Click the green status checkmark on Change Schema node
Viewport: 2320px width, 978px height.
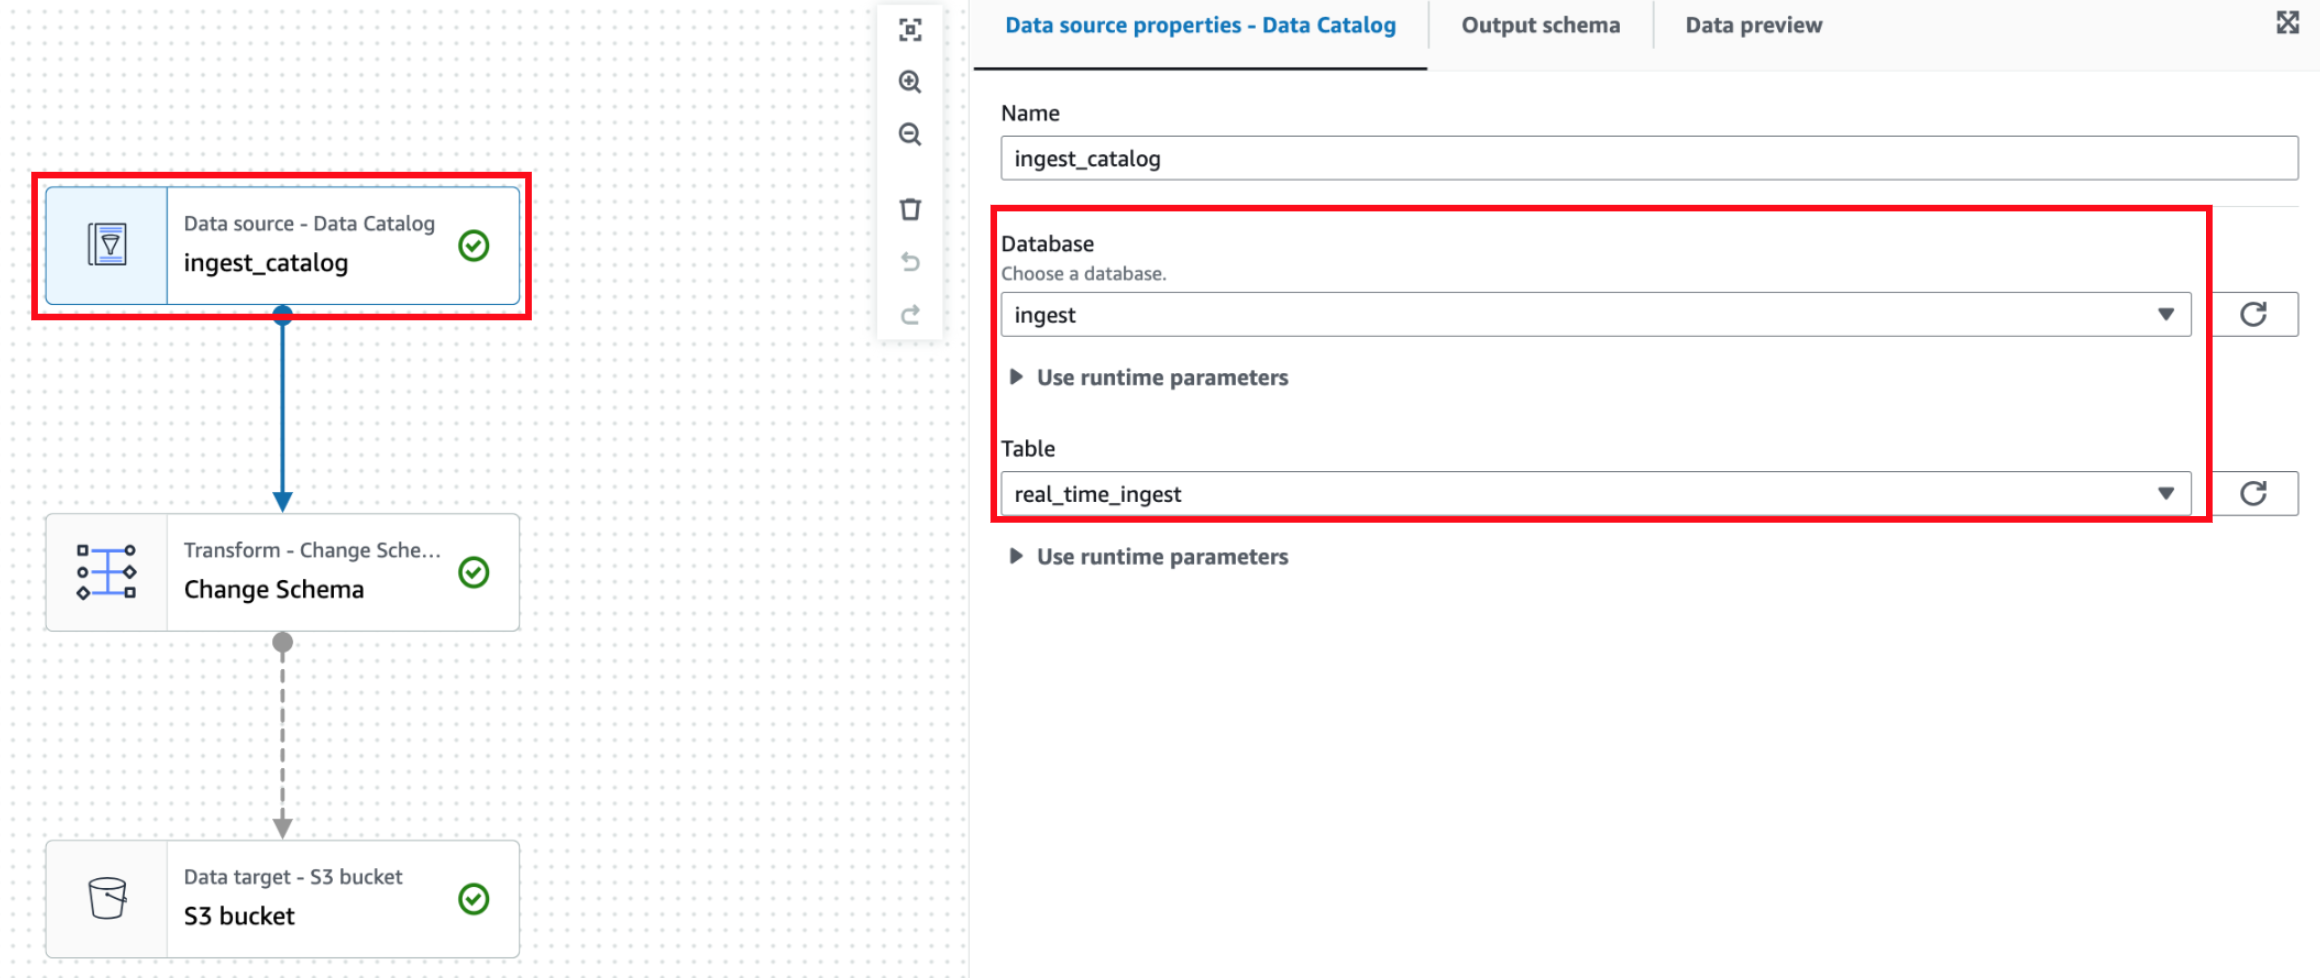coord(473,572)
